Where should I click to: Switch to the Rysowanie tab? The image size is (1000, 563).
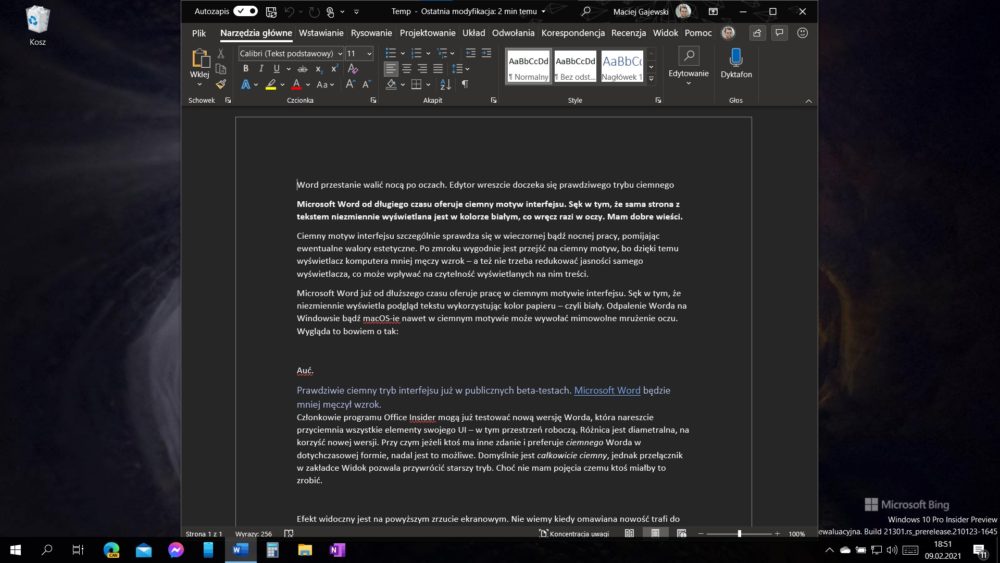(371, 33)
